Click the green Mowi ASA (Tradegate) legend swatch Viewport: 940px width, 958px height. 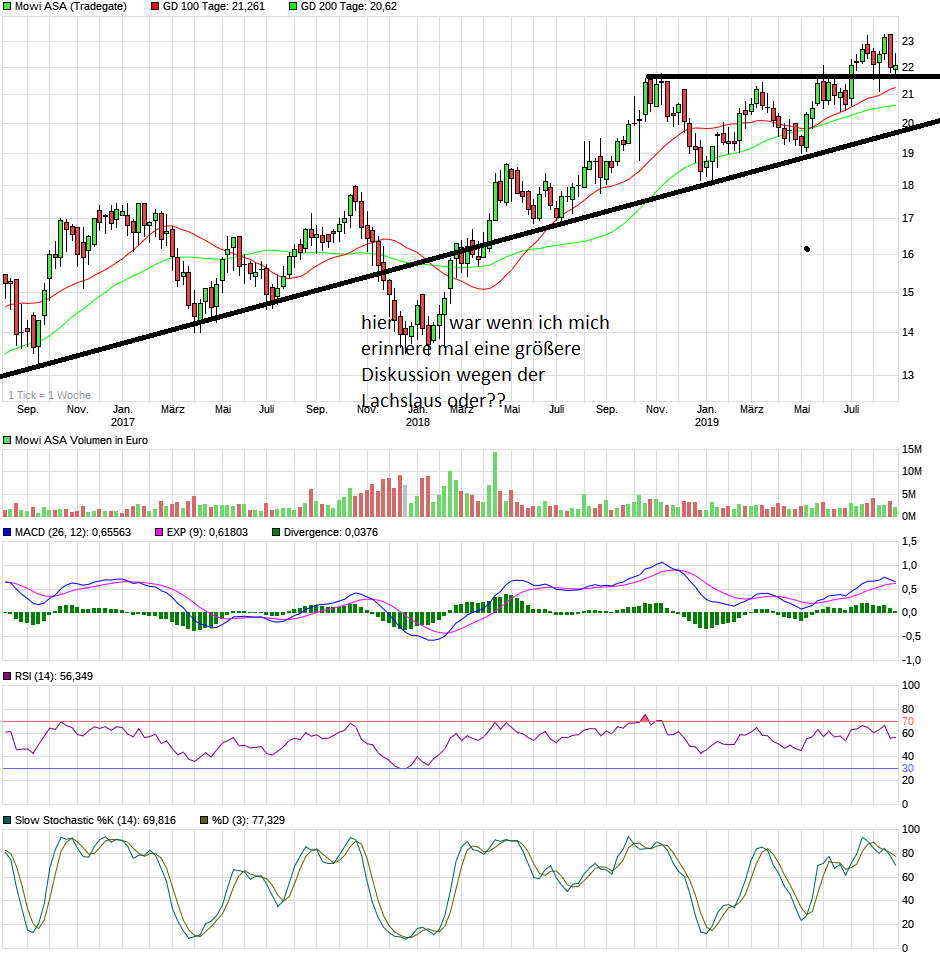click(x=7, y=7)
